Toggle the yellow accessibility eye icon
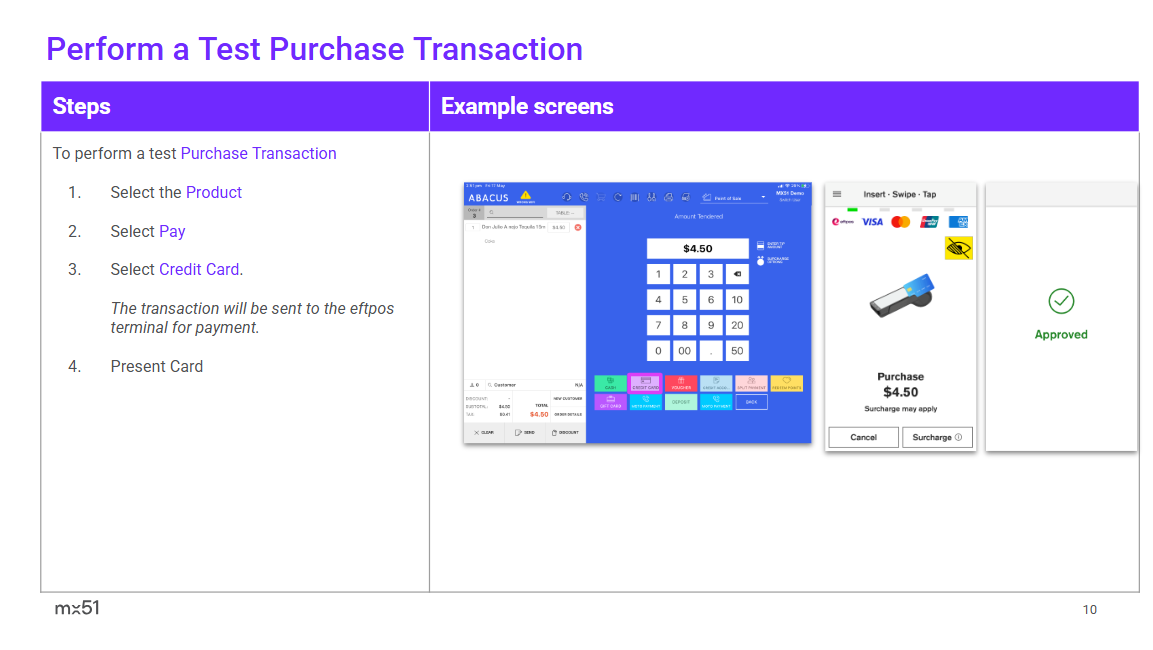Screen dimensions: 1153x650 click(x=958, y=248)
